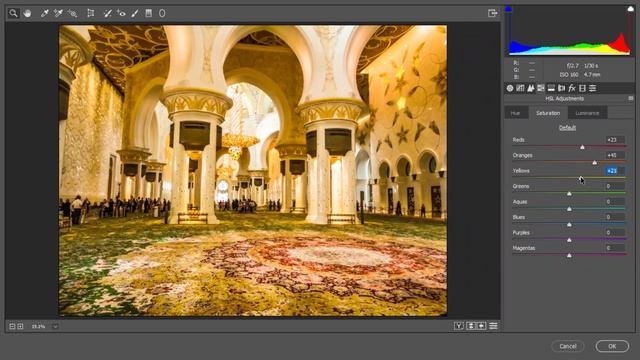This screenshot has height=360, width=640.
Task: Select the Color Sampler tool
Action: point(58,13)
